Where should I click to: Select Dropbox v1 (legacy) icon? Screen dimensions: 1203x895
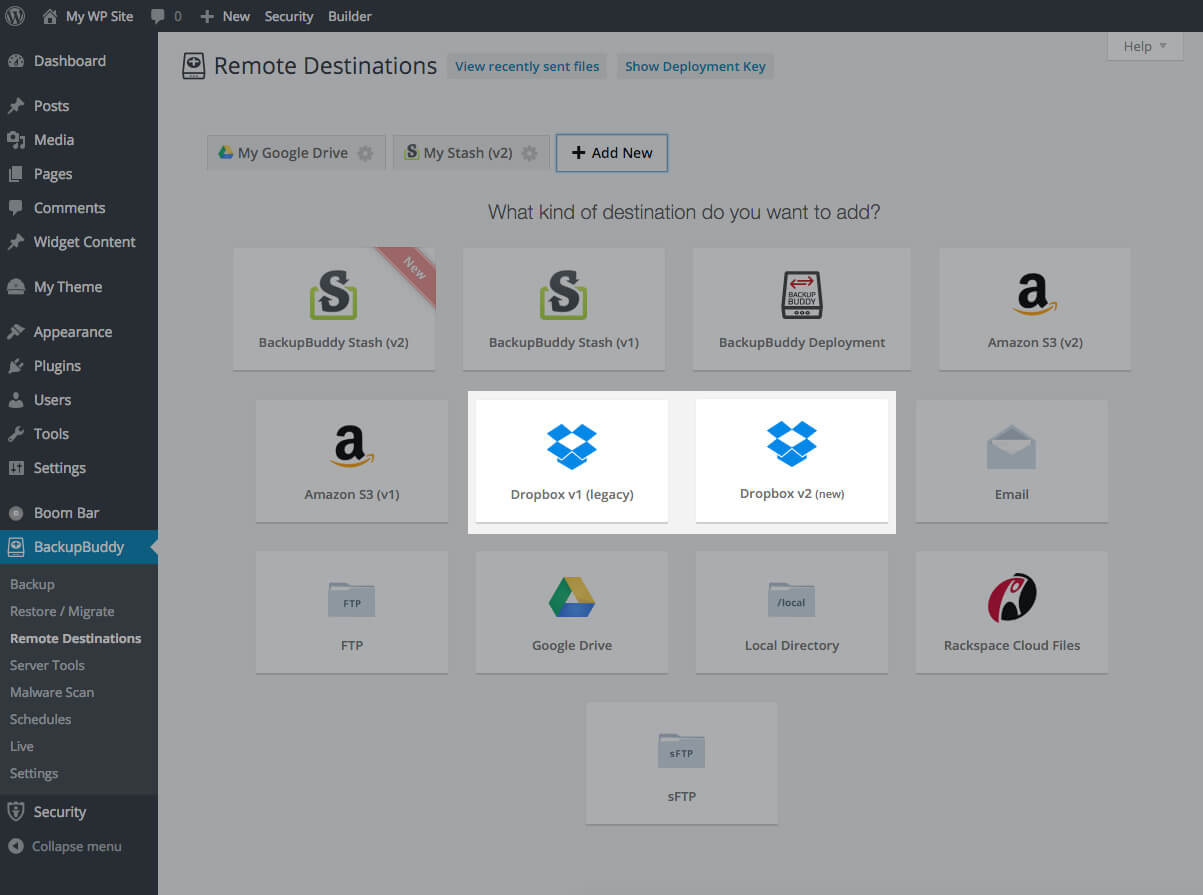click(x=572, y=446)
